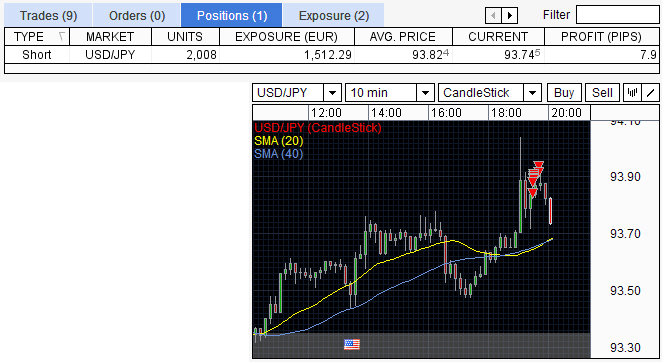This screenshot has width=662, height=362.
Task: Switch to the Trades (9) tab
Action: coord(48,16)
